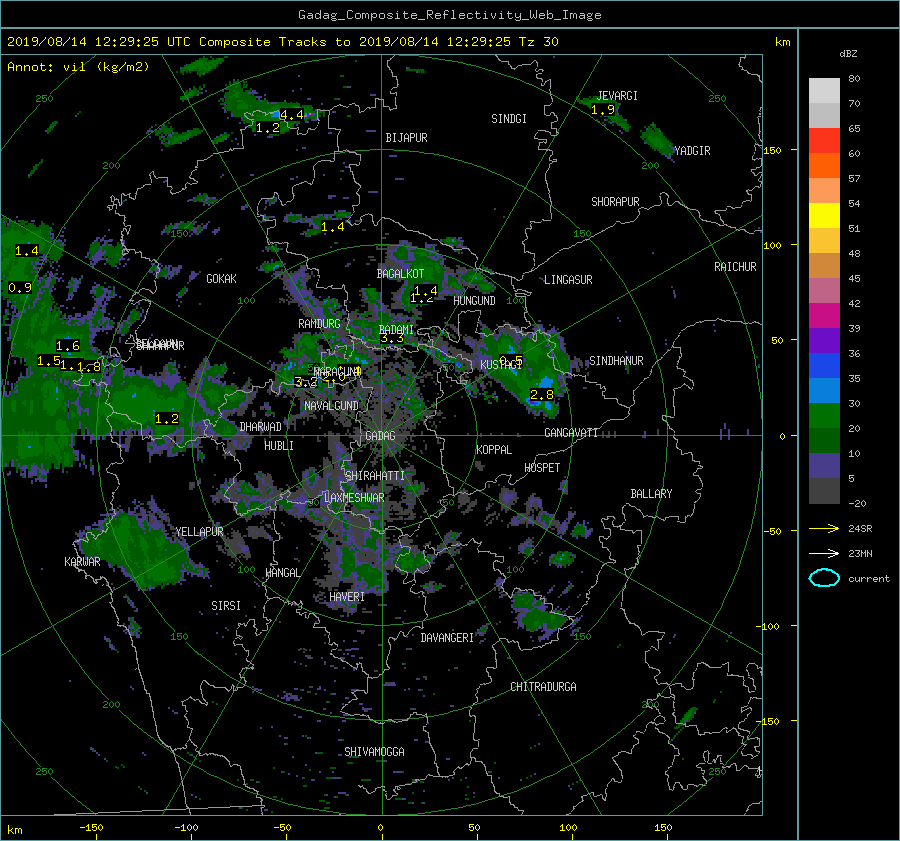Click the HUBLI city label
This screenshot has height=841, width=900.
point(278,446)
